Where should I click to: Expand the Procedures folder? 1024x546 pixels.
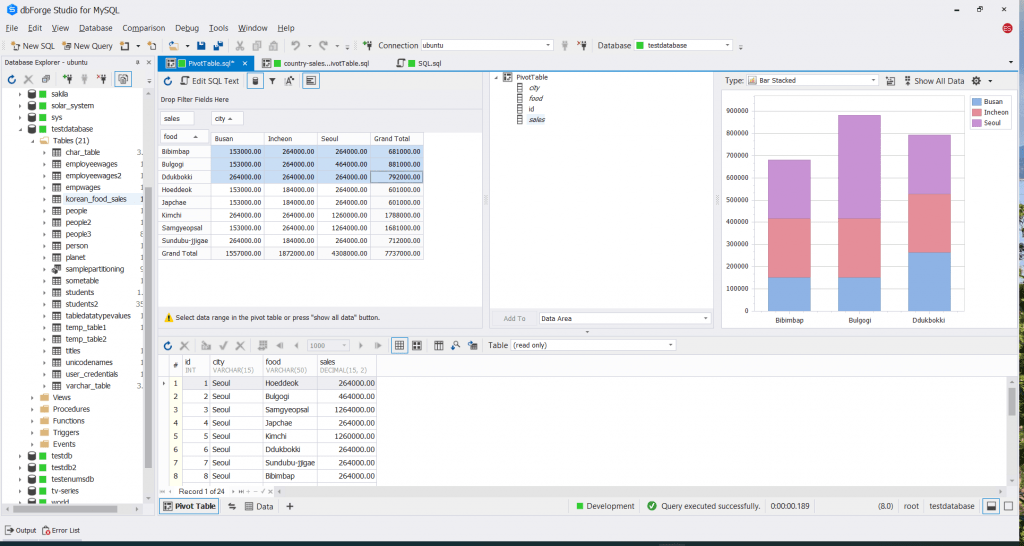pyautogui.click(x=31, y=409)
